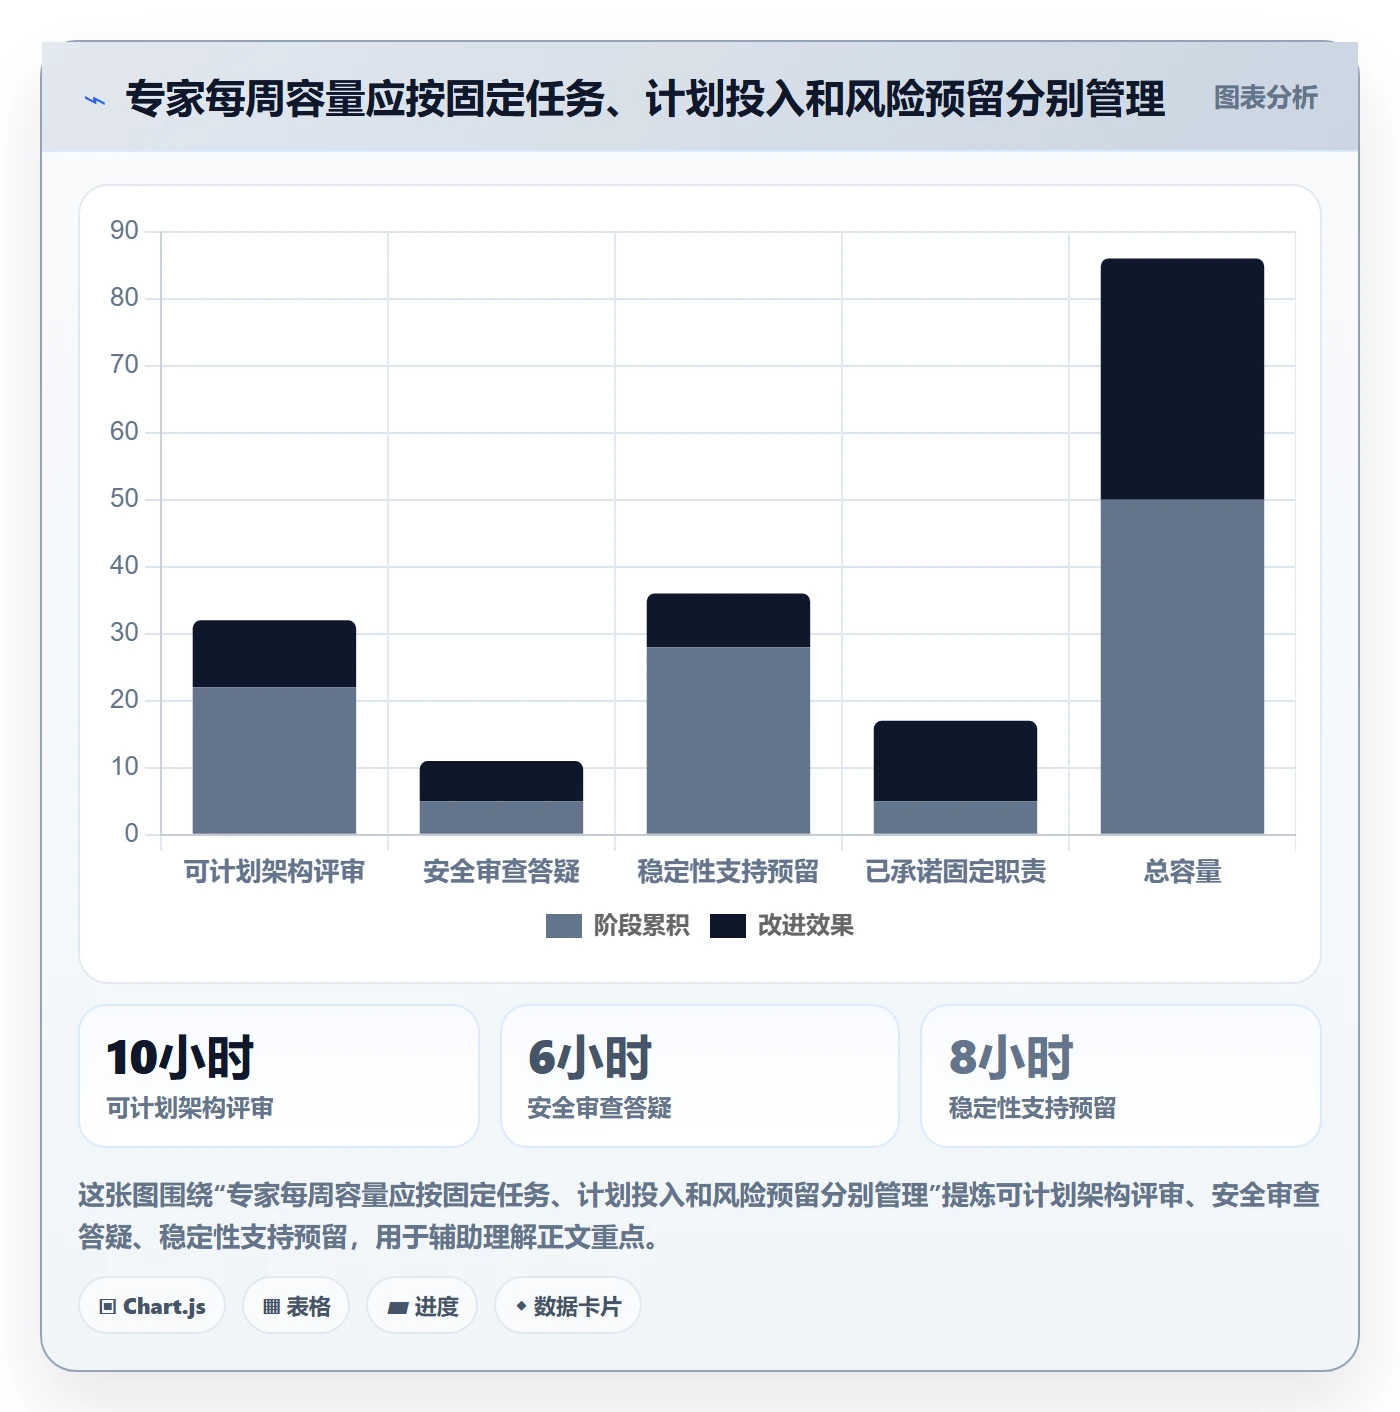Click the dark segment of the 已承诺固定职责 bar

pos(955,761)
